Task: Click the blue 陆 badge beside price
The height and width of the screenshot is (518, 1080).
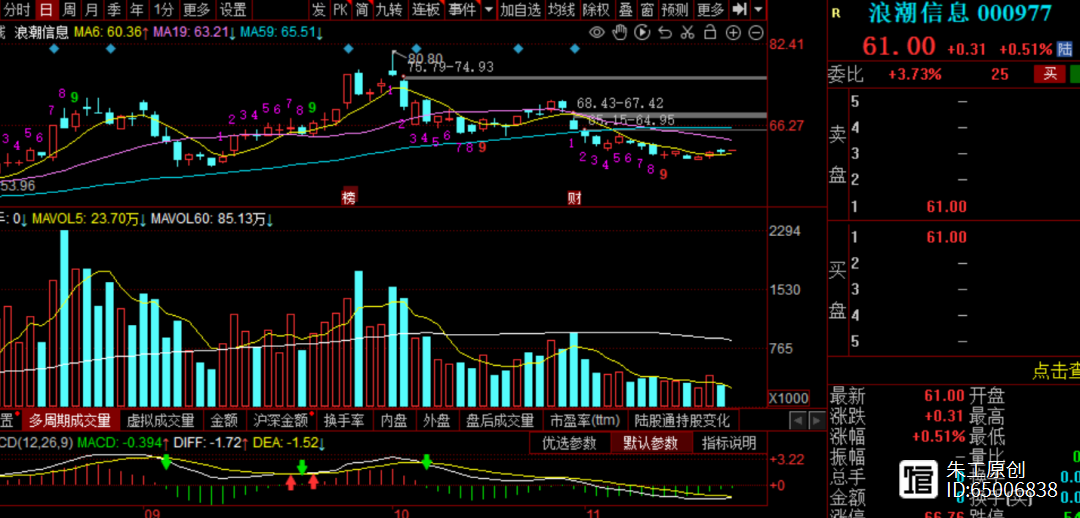Action: 1064,49
